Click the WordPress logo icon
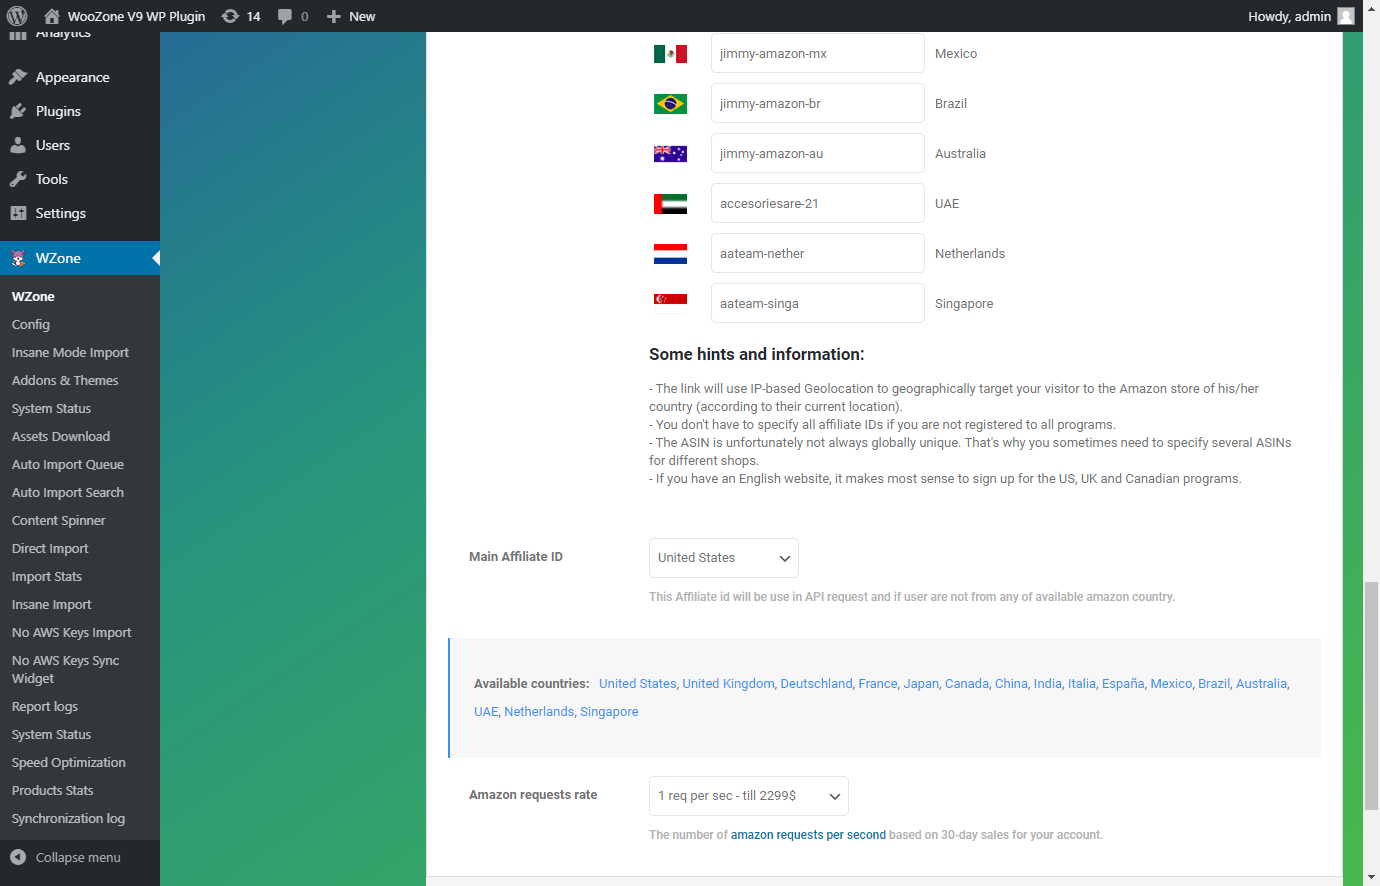The width and height of the screenshot is (1380, 886). (x=17, y=16)
